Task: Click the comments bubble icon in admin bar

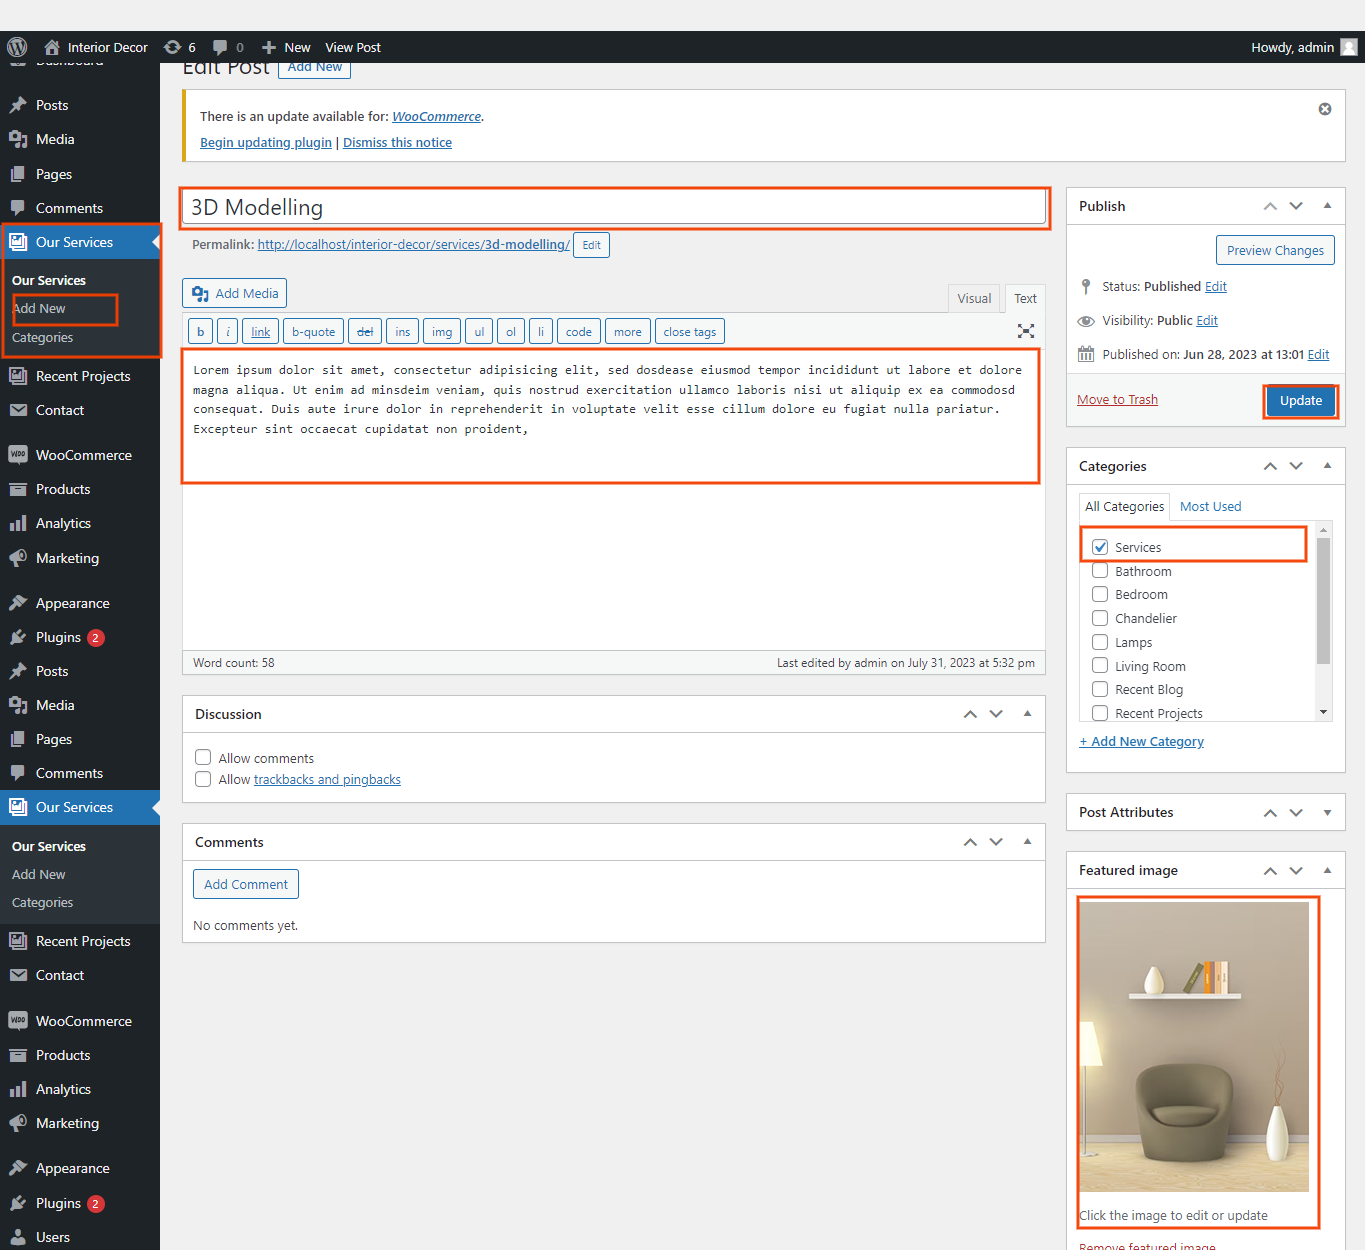Action: (220, 47)
